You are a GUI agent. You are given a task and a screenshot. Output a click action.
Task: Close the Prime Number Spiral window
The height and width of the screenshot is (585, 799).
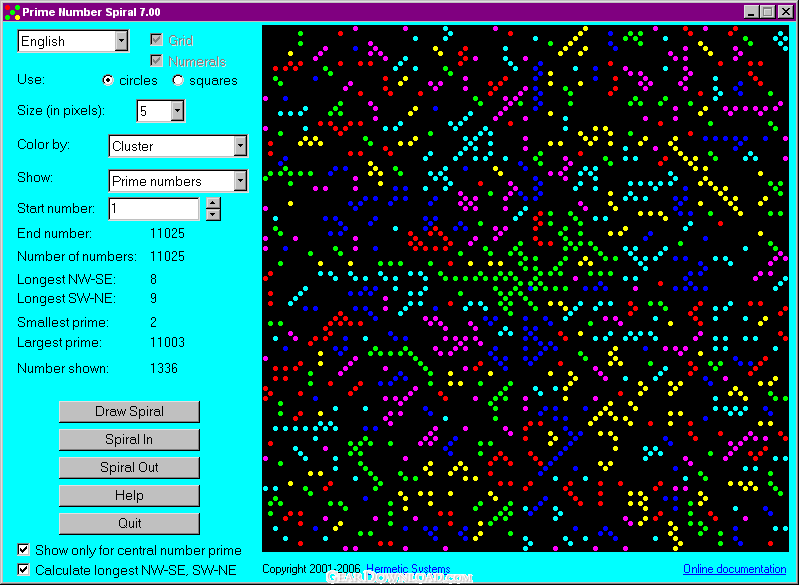pyautogui.click(x=785, y=12)
